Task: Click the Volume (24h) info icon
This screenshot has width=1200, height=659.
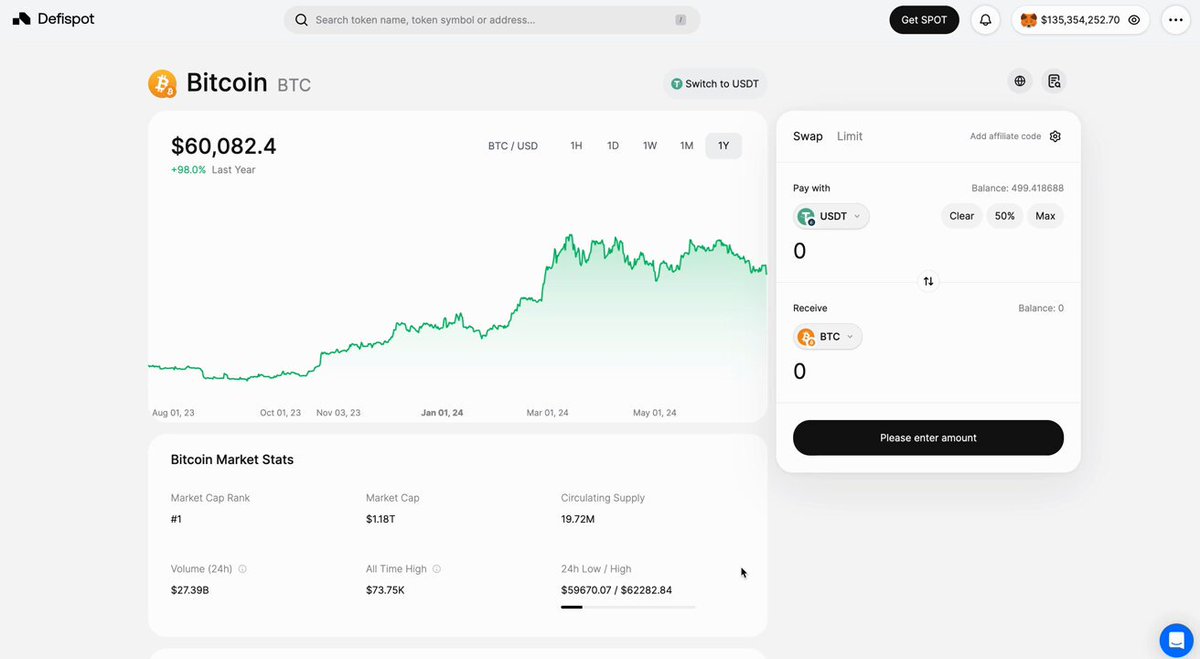Action: coord(242,569)
